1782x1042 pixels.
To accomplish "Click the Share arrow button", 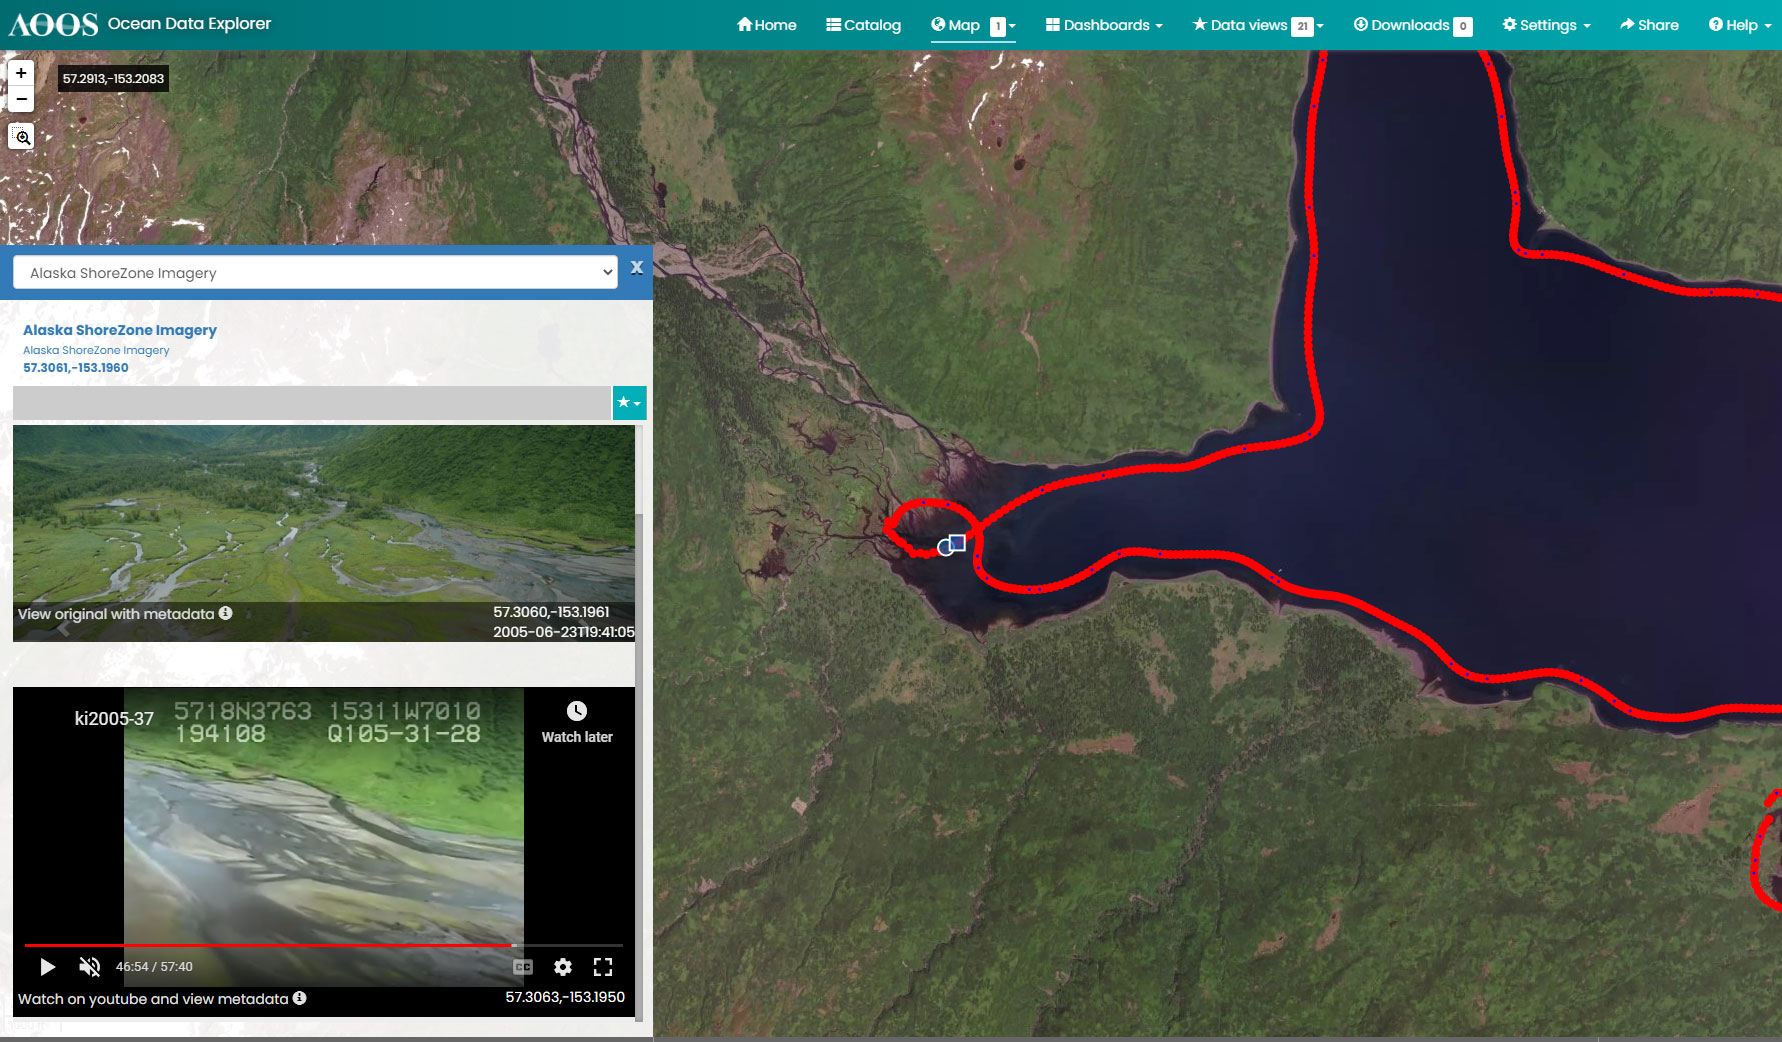I will 1649,25.
